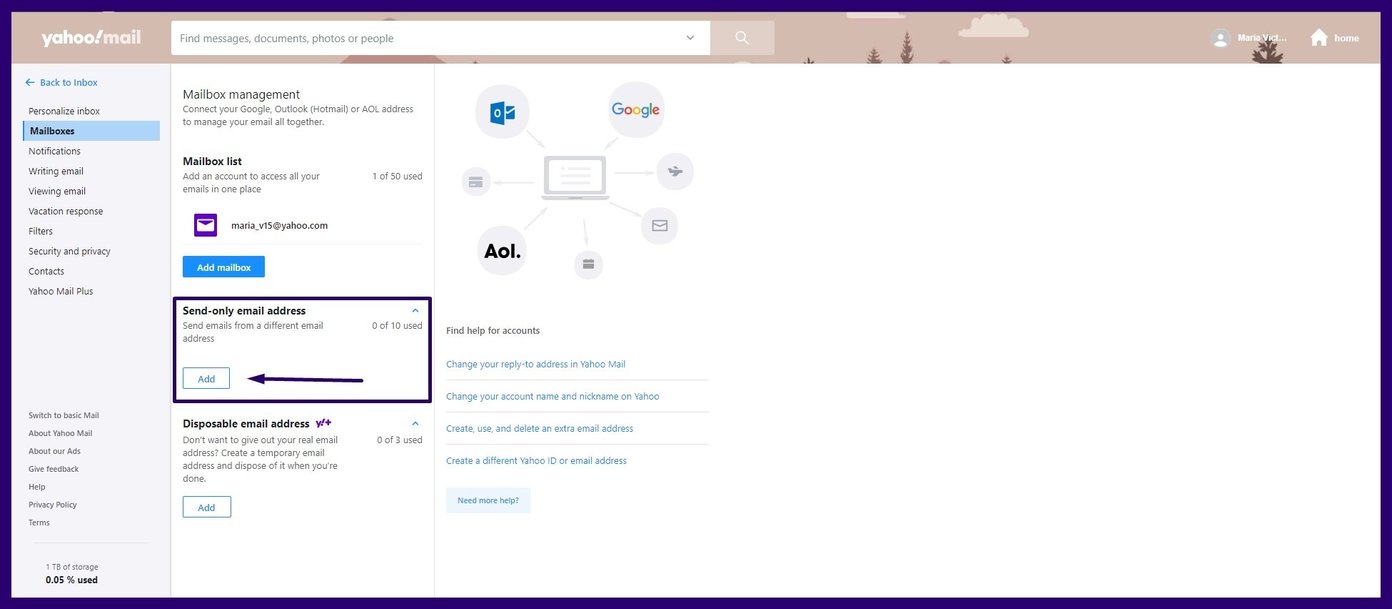The image size is (1392, 609).
Task: Open the Terms link
Action: pyautogui.click(x=39, y=523)
